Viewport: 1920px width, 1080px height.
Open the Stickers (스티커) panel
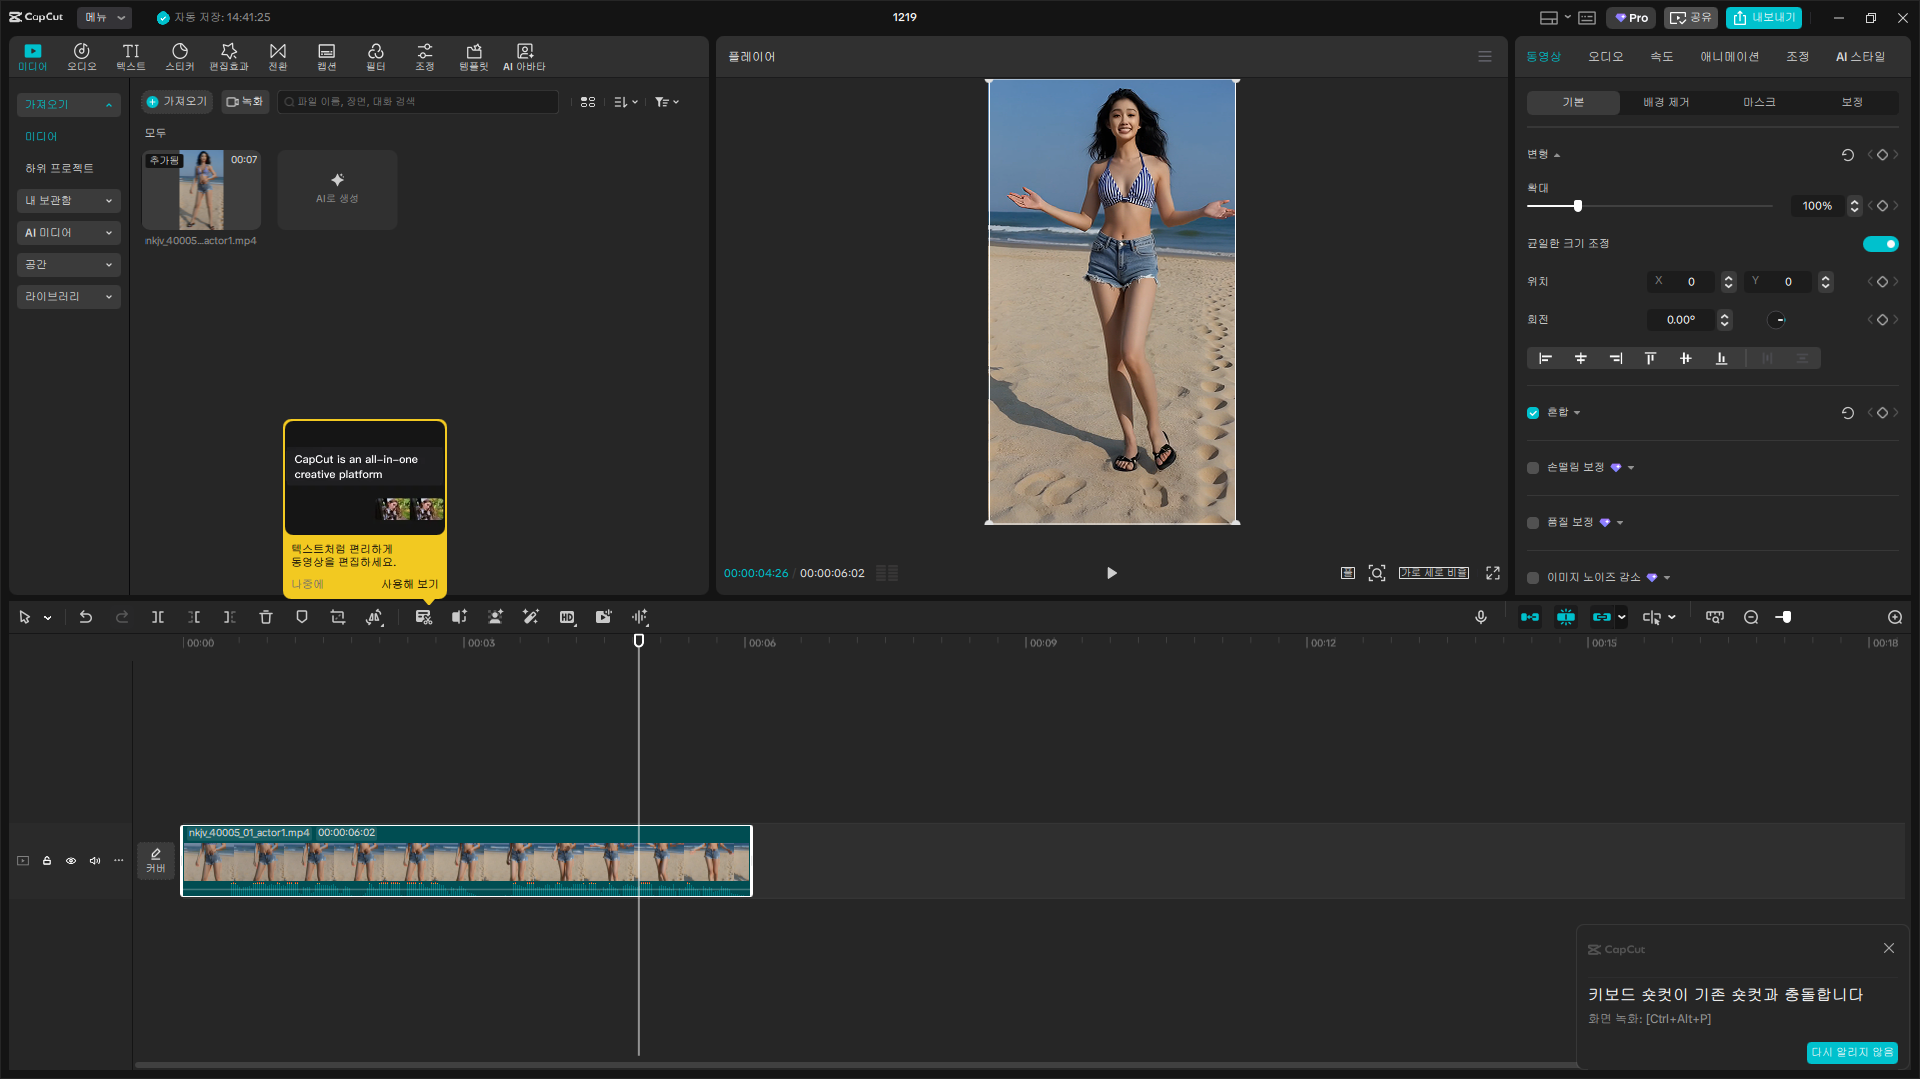click(x=180, y=57)
